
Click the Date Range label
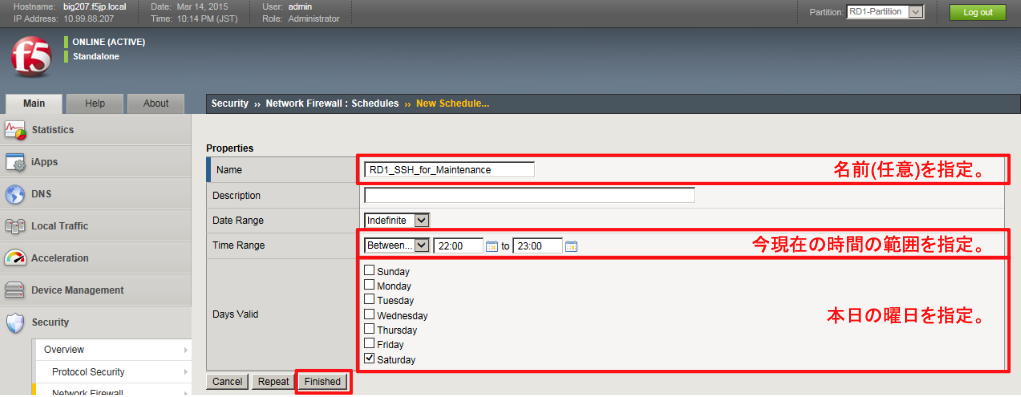[x=238, y=221]
